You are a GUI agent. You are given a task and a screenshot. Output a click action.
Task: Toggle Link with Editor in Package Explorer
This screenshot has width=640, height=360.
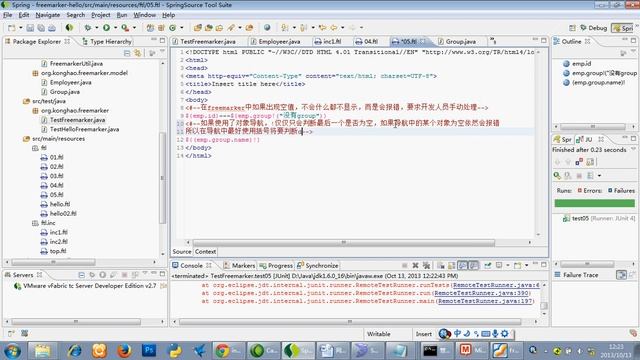coord(138,53)
